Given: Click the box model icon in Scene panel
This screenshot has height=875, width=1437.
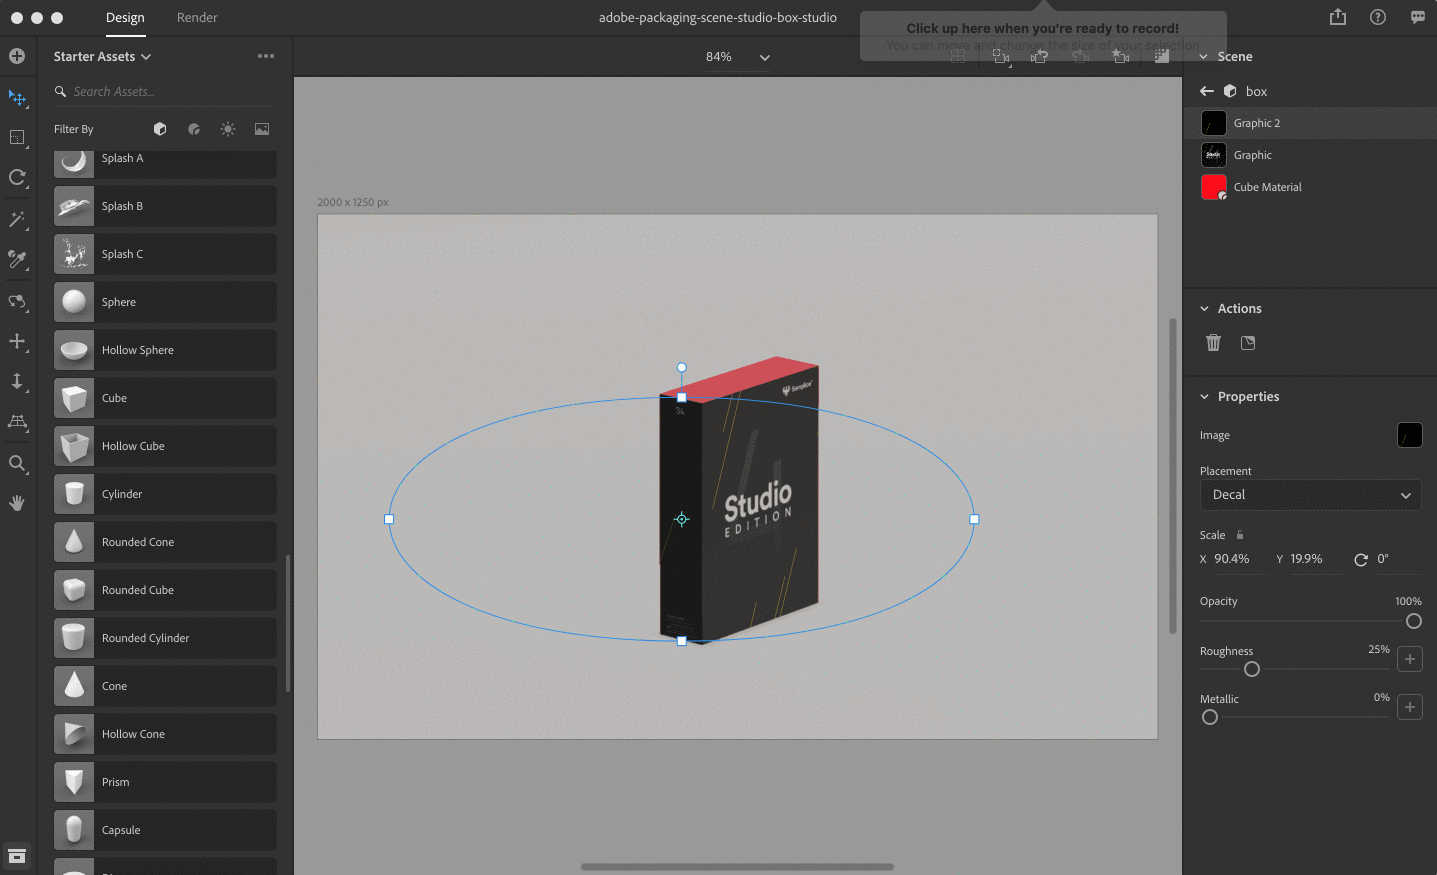Looking at the screenshot, I should click(x=1231, y=91).
